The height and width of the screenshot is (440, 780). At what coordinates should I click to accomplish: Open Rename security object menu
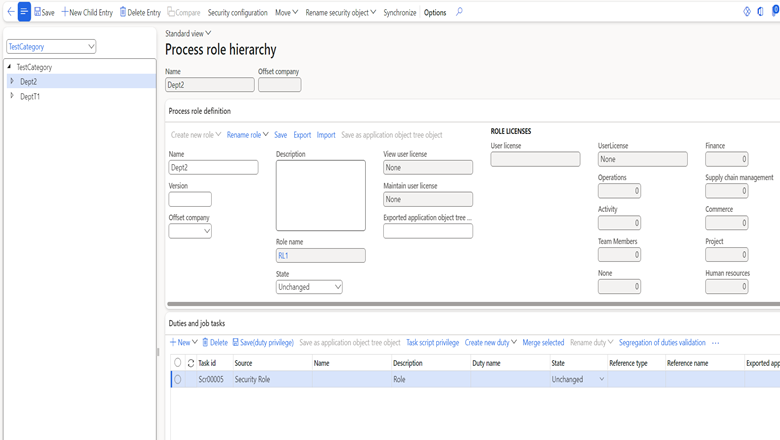341,12
